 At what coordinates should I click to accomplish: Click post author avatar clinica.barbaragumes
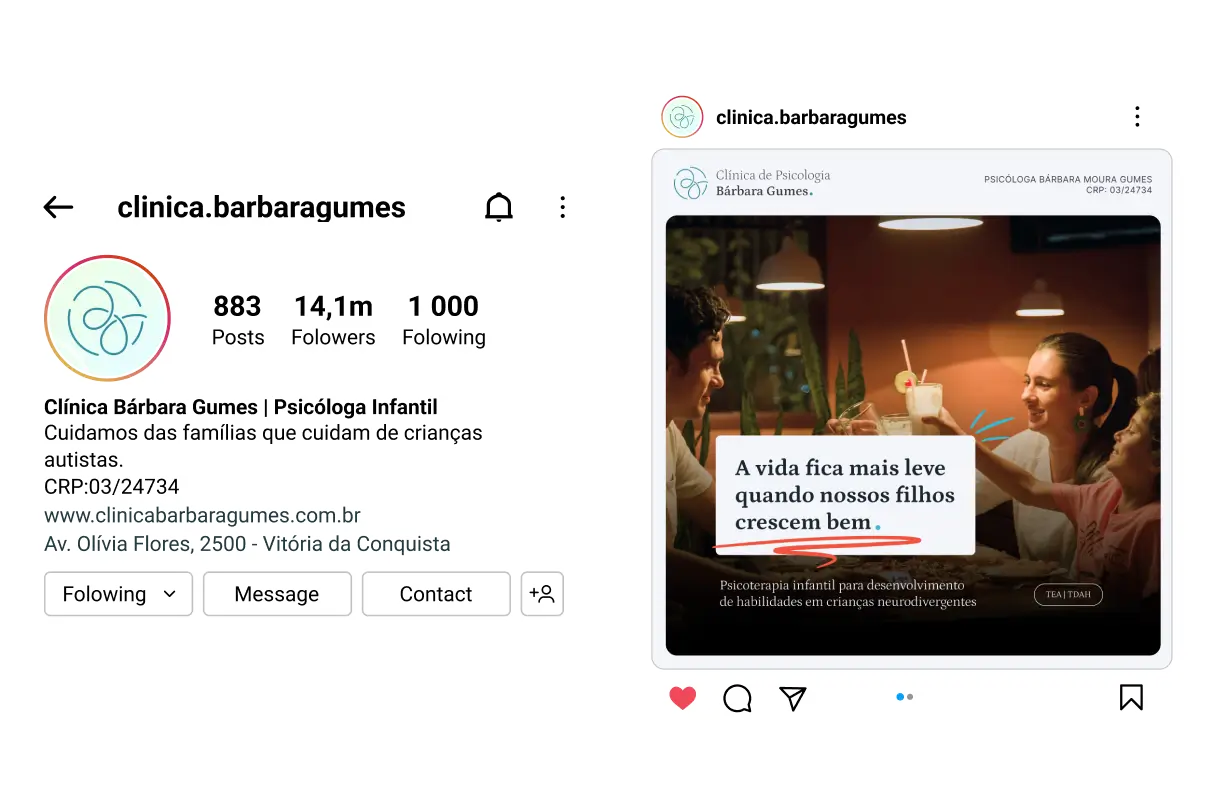coord(682,117)
